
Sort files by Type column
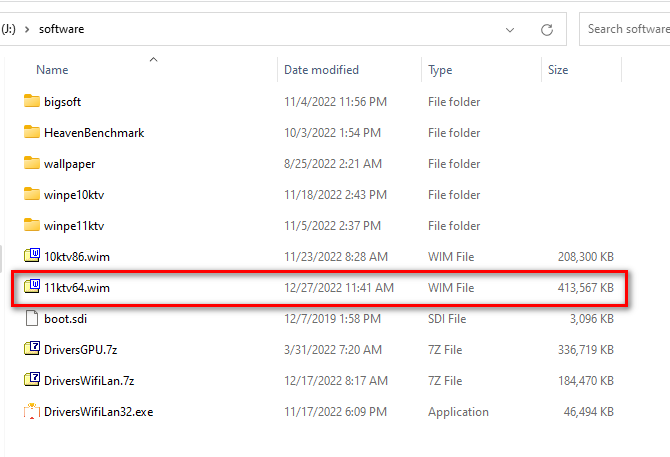440,70
